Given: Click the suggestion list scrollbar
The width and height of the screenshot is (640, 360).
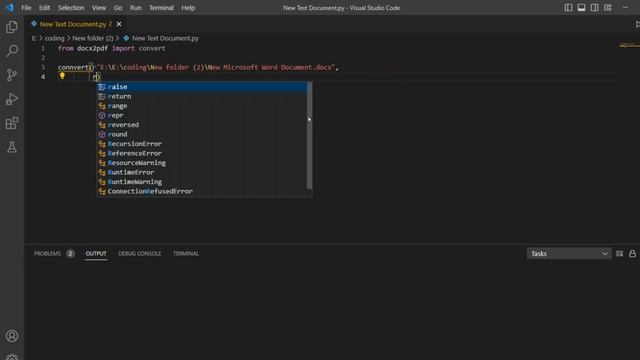Looking at the screenshot, I should (309, 136).
